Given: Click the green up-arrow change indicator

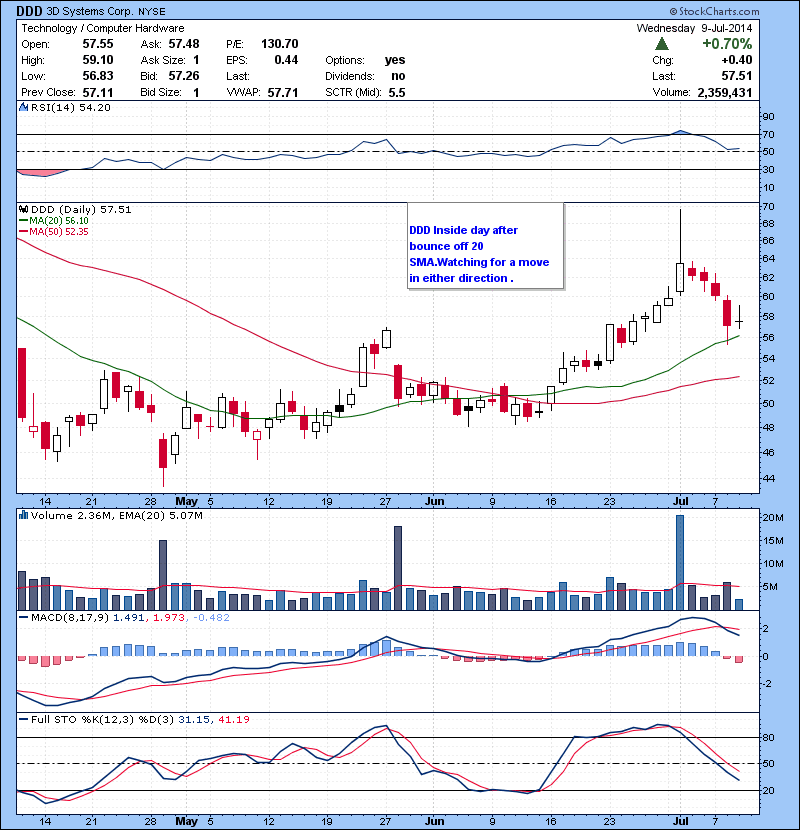Looking at the screenshot, I should 662,43.
